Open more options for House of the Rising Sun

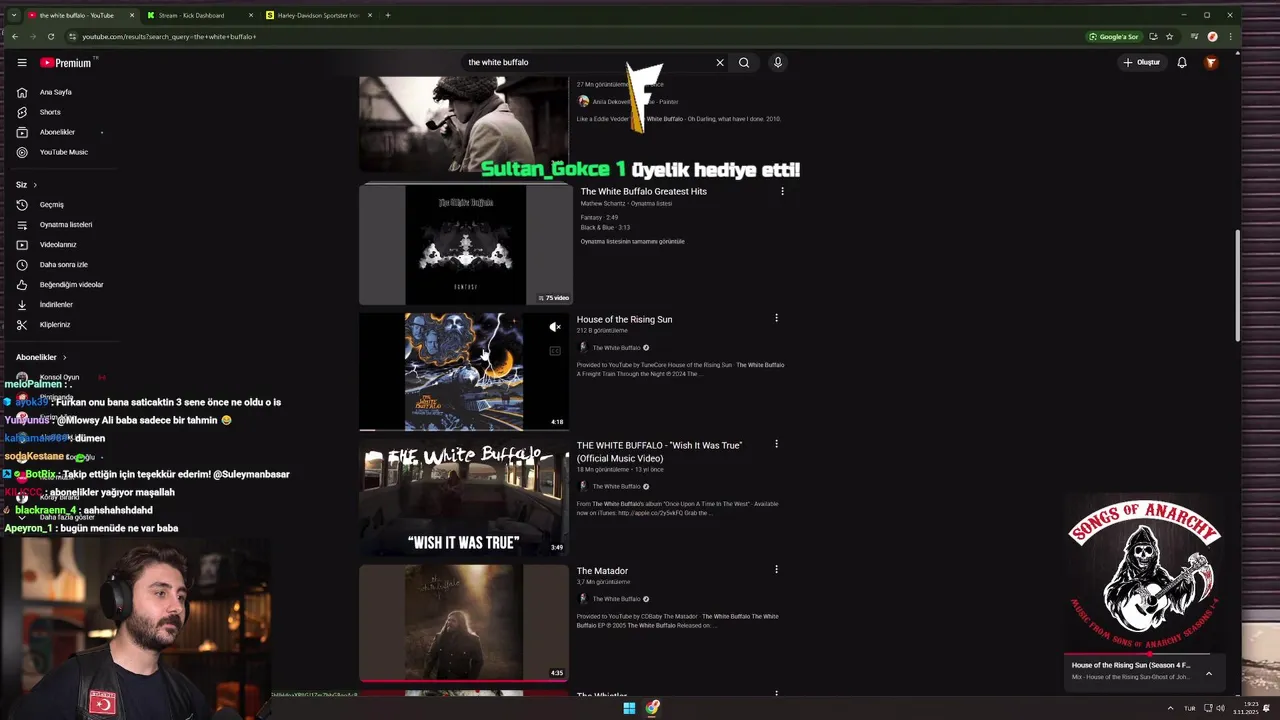click(776, 318)
